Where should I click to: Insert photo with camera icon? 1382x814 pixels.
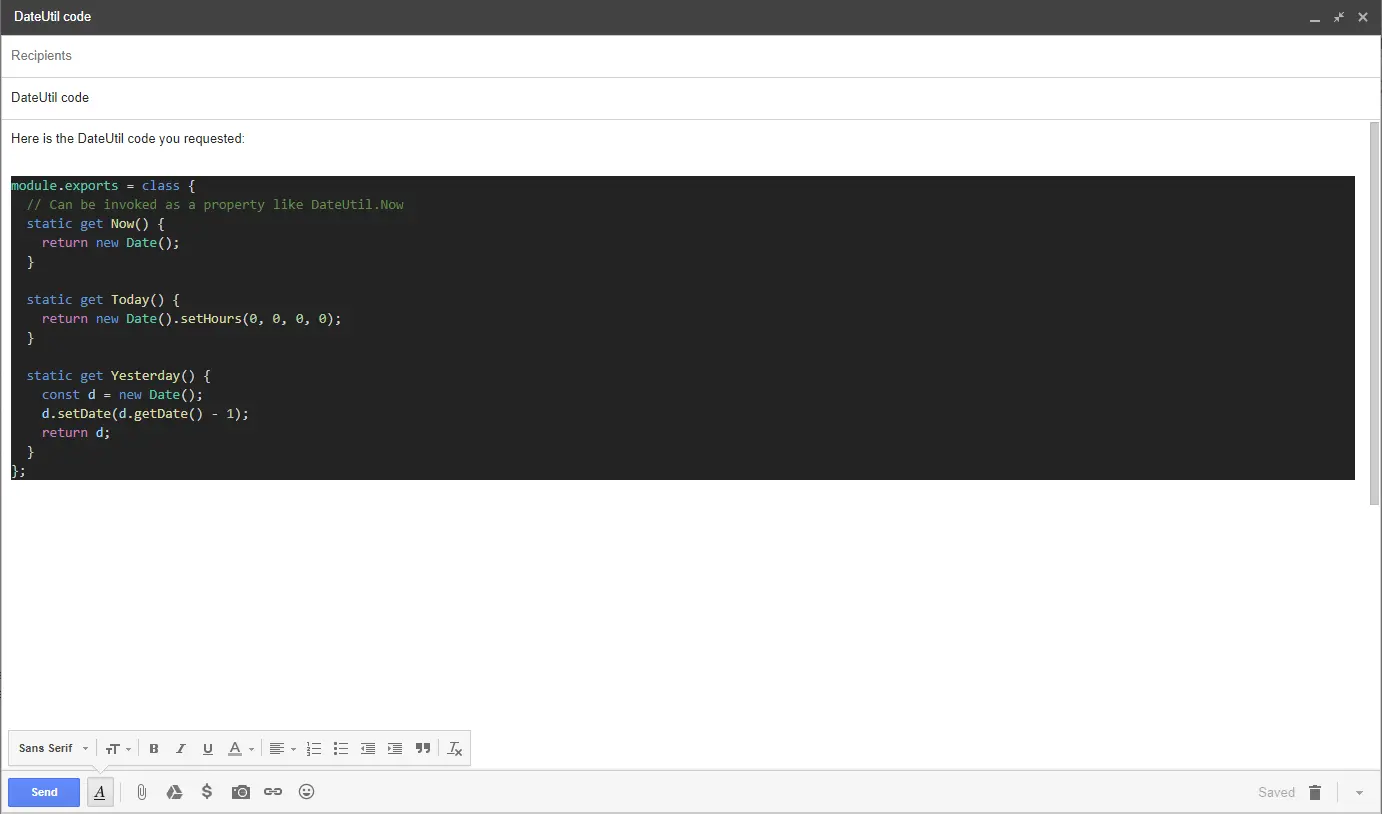pyautogui.click(x=240, y=792)
